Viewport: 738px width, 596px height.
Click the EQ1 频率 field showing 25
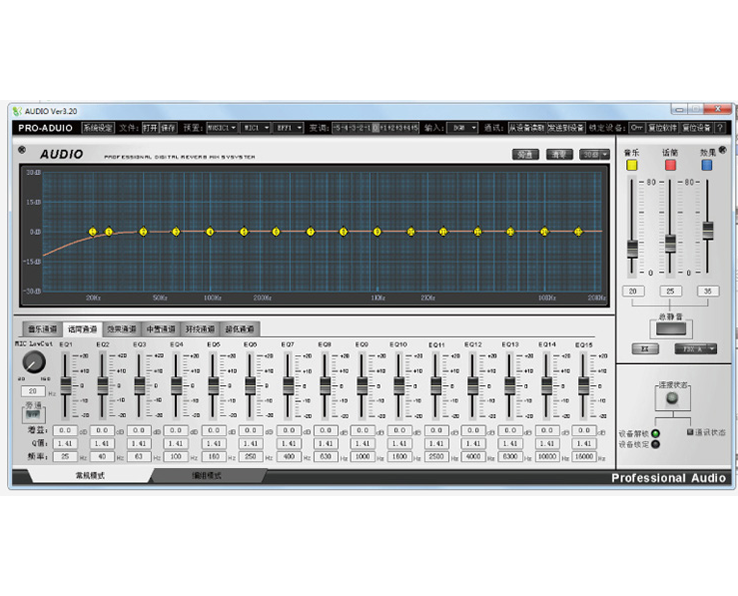point(65,456)
